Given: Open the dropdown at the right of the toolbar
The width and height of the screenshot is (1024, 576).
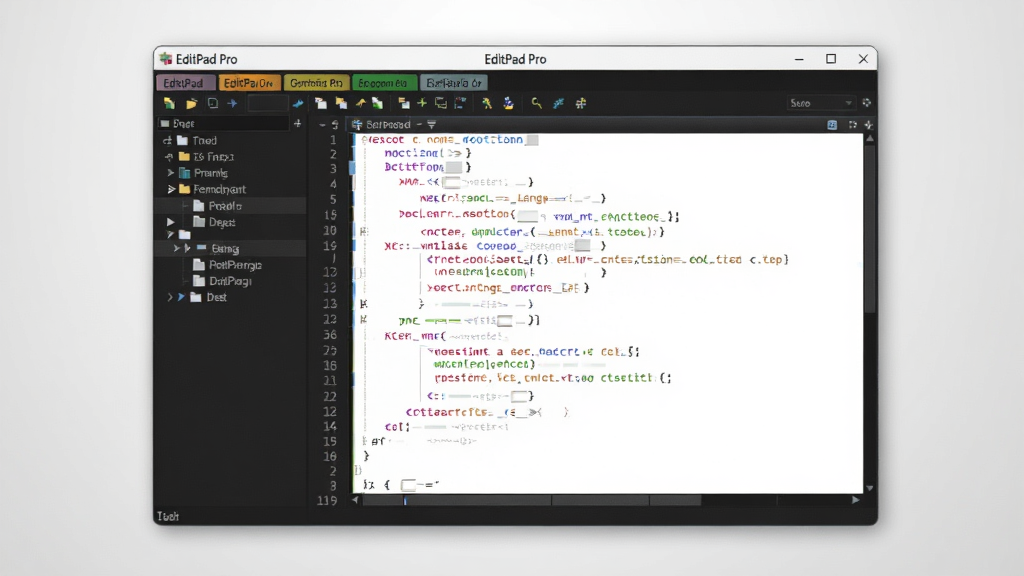Looking at the screenshot, I should (821, 103).
